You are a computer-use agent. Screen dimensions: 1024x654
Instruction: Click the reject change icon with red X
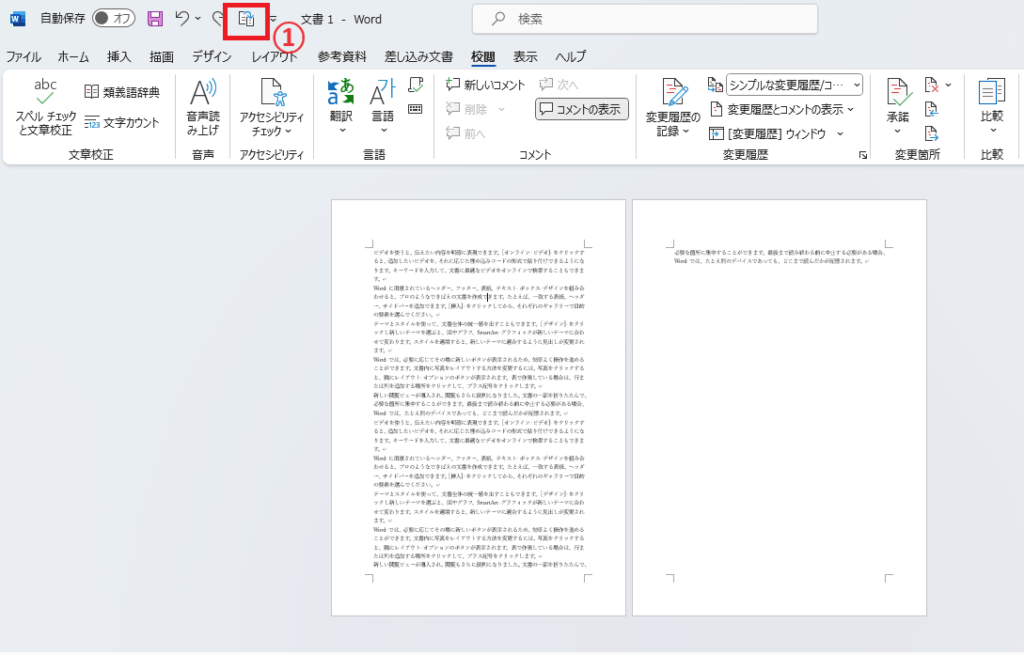click(x=932, y=85)
